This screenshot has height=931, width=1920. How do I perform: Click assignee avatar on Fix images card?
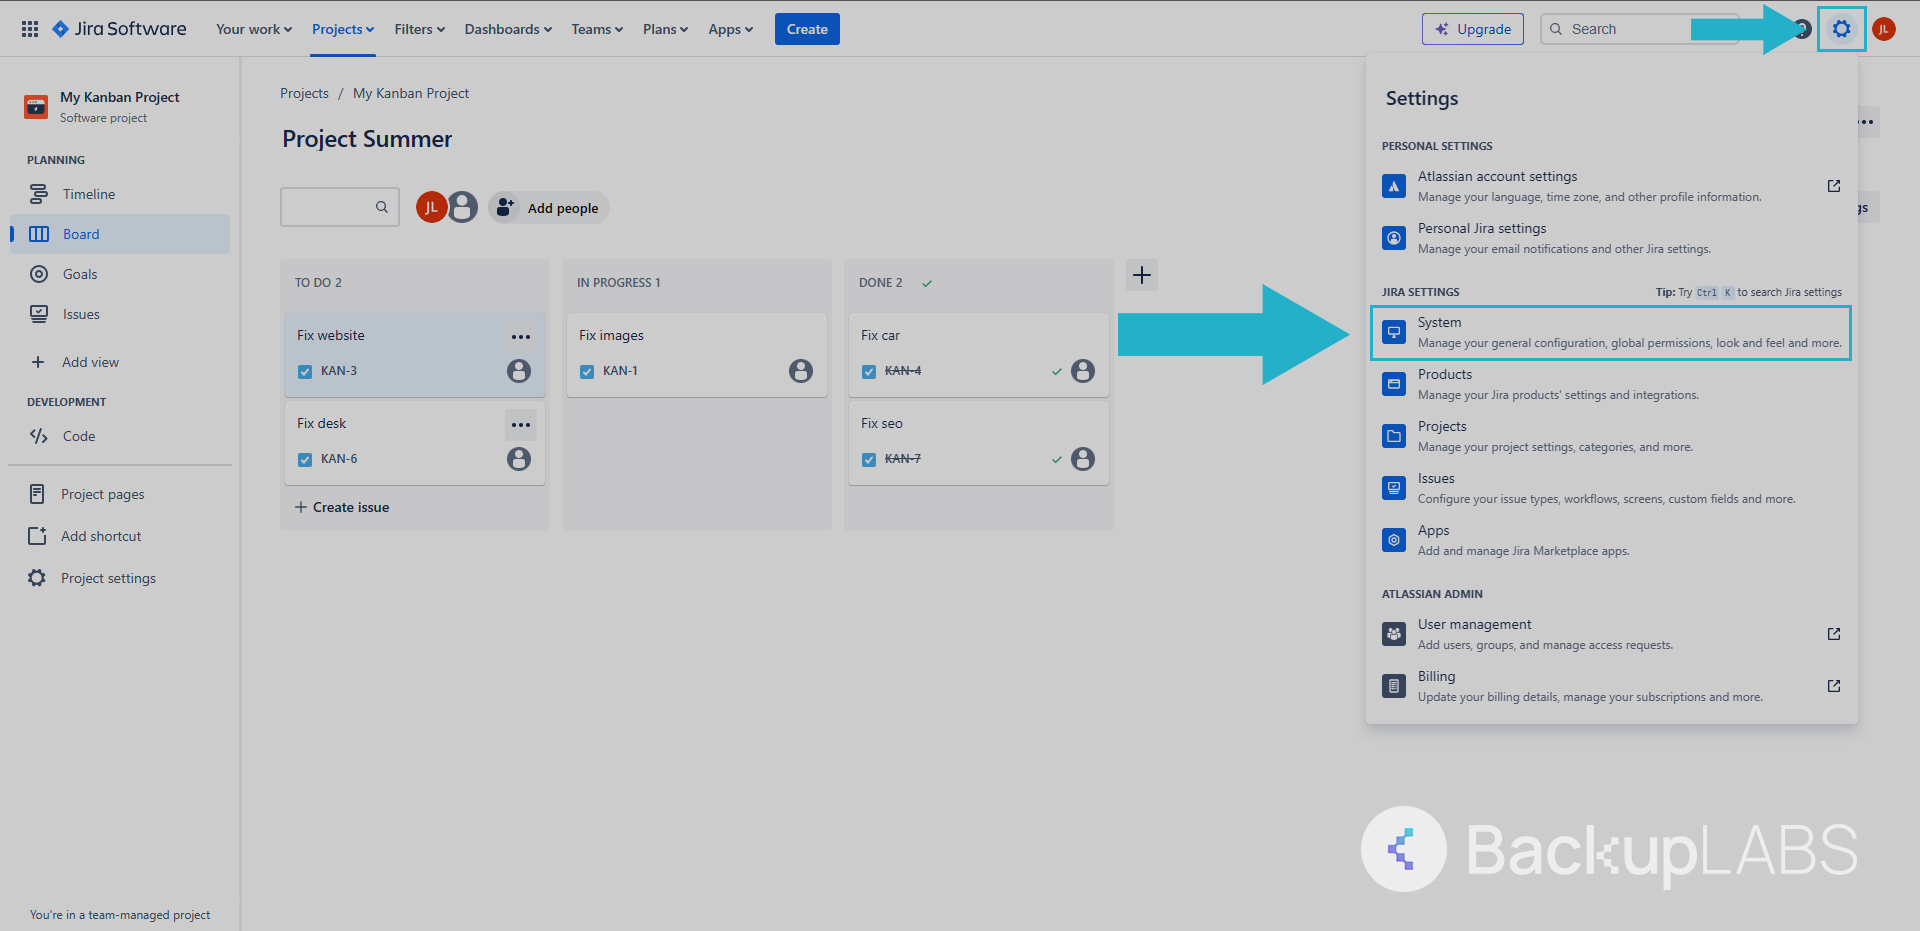pos(800,371)
